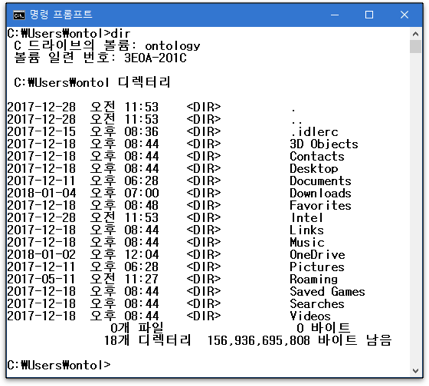This screenshot has height=386, width=429.
Task: Click the 'Favorites' directory name
Action: click(320, 206)
